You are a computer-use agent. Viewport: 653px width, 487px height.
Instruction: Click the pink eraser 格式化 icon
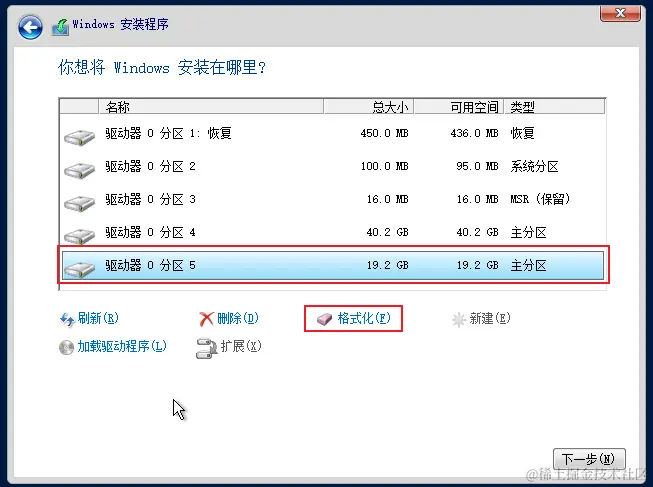(324, 320)
